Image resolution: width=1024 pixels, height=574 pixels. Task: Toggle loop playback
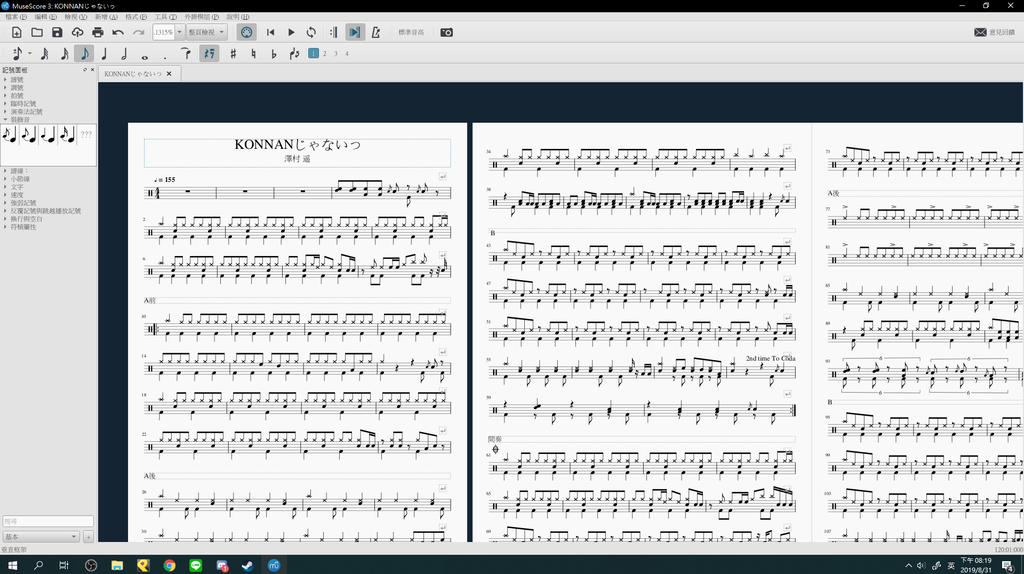[312, 32]
